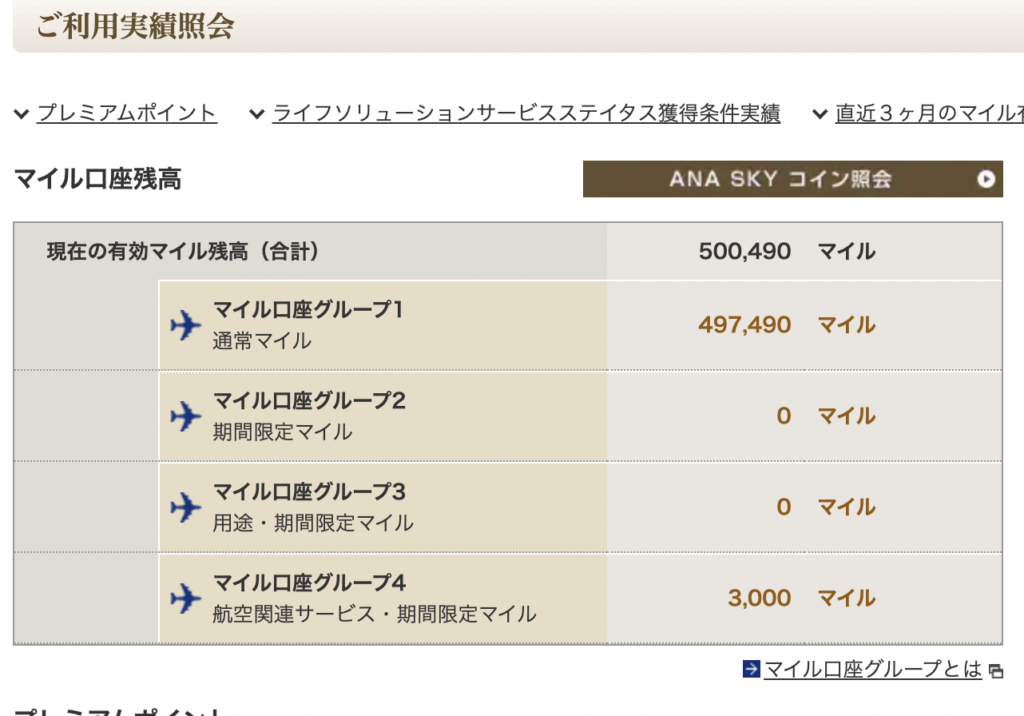The image size is (1024, 716).
Task: Click airplane icon for マイル口座グループ1
Action: point(185,325)
